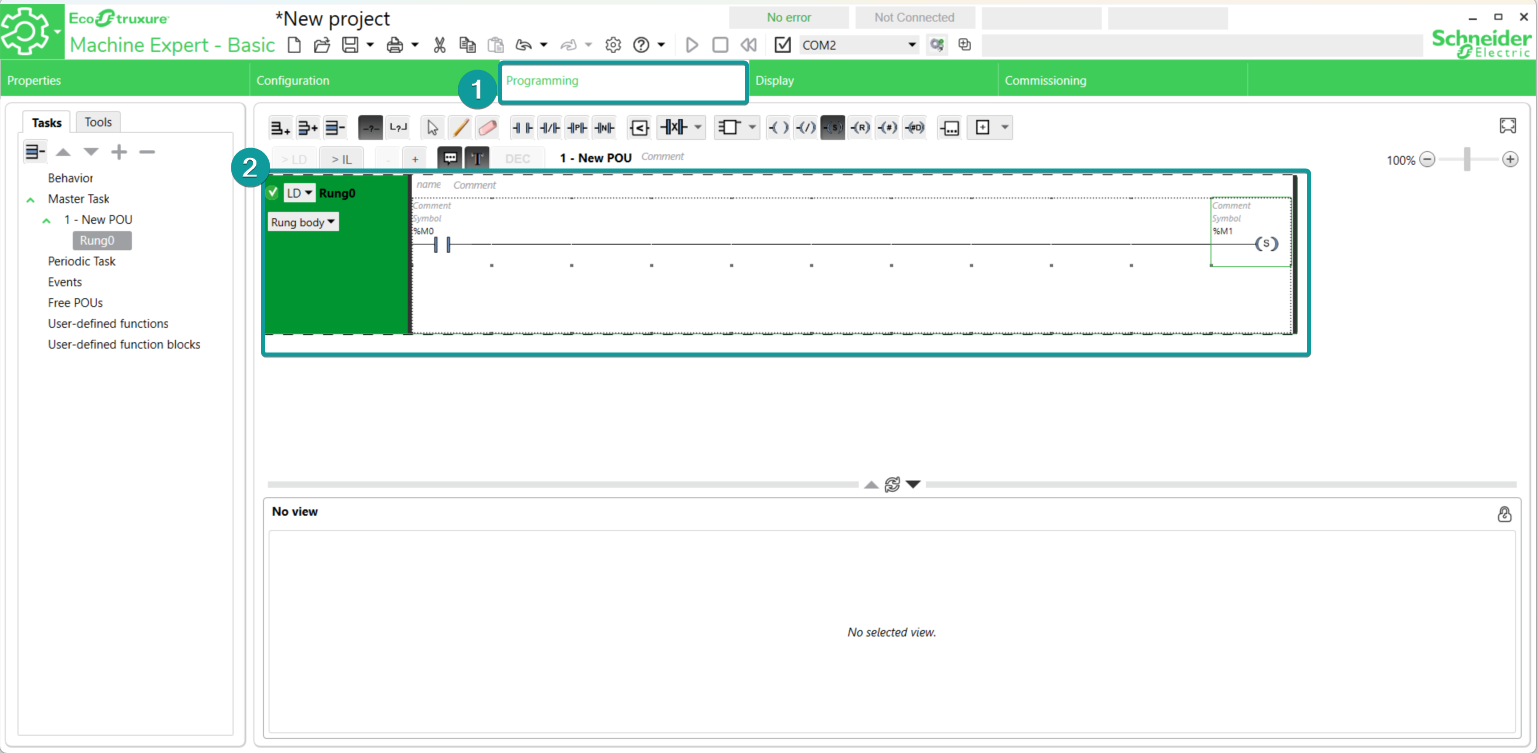Click the Start controller play icon
This screenshot has width=1538, height=753.
[x=691, y=45]
